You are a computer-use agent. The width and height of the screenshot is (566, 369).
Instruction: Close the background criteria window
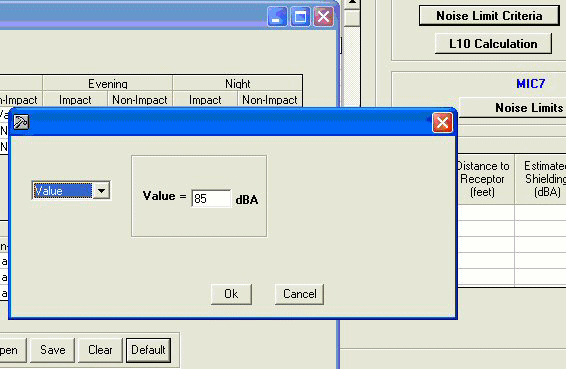tap(323, 17)
